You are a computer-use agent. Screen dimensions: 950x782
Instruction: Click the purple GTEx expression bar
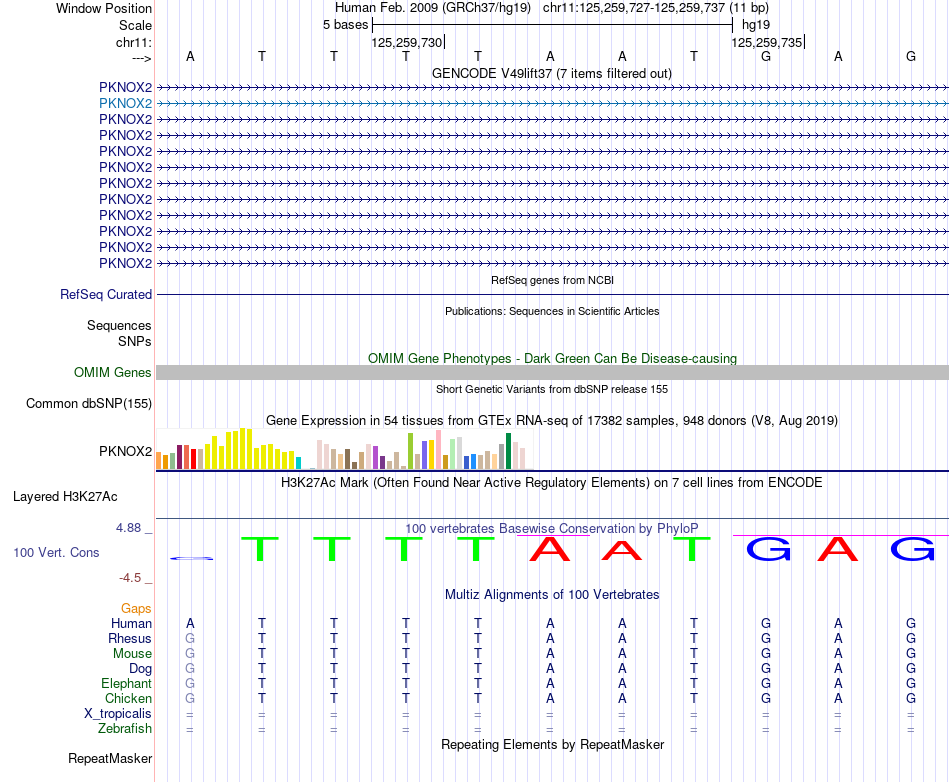pyautogui.click(x=376, y=458)
